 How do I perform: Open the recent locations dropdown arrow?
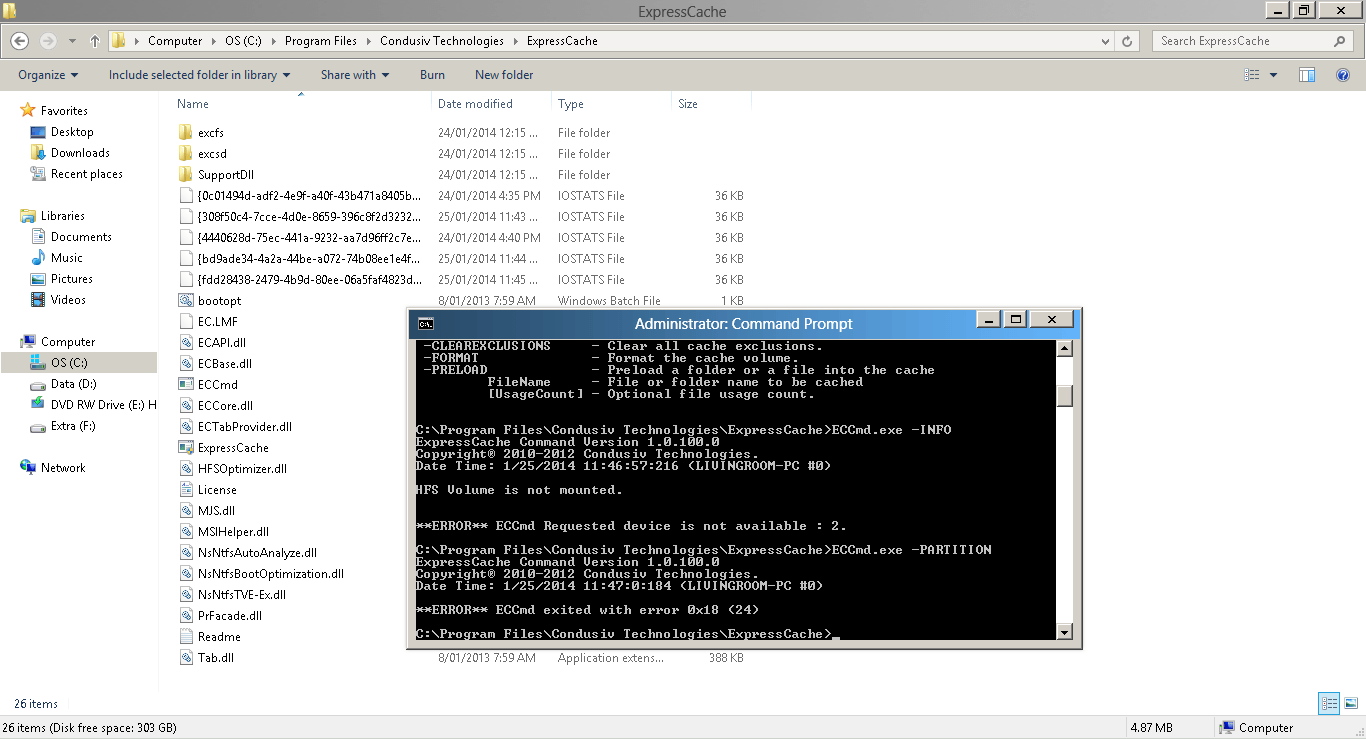coord(73,41)
